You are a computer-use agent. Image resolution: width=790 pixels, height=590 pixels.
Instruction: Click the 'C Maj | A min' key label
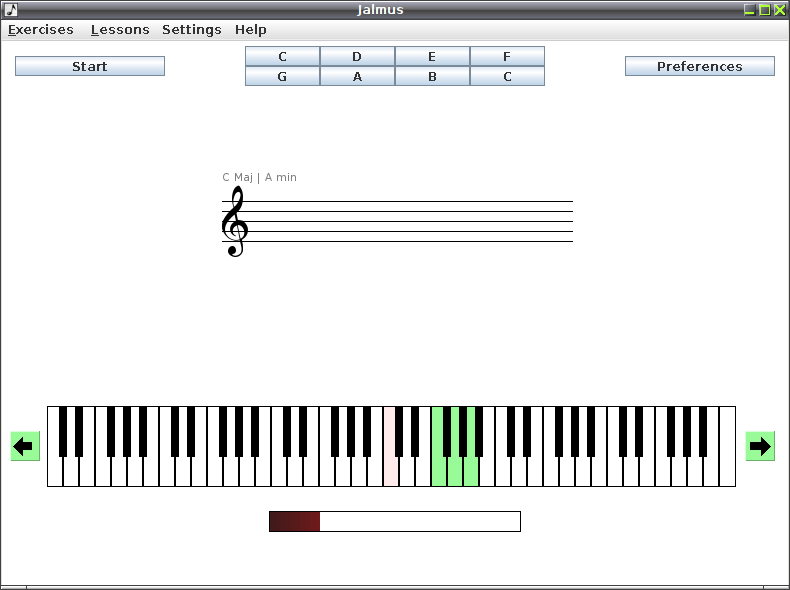259,177
